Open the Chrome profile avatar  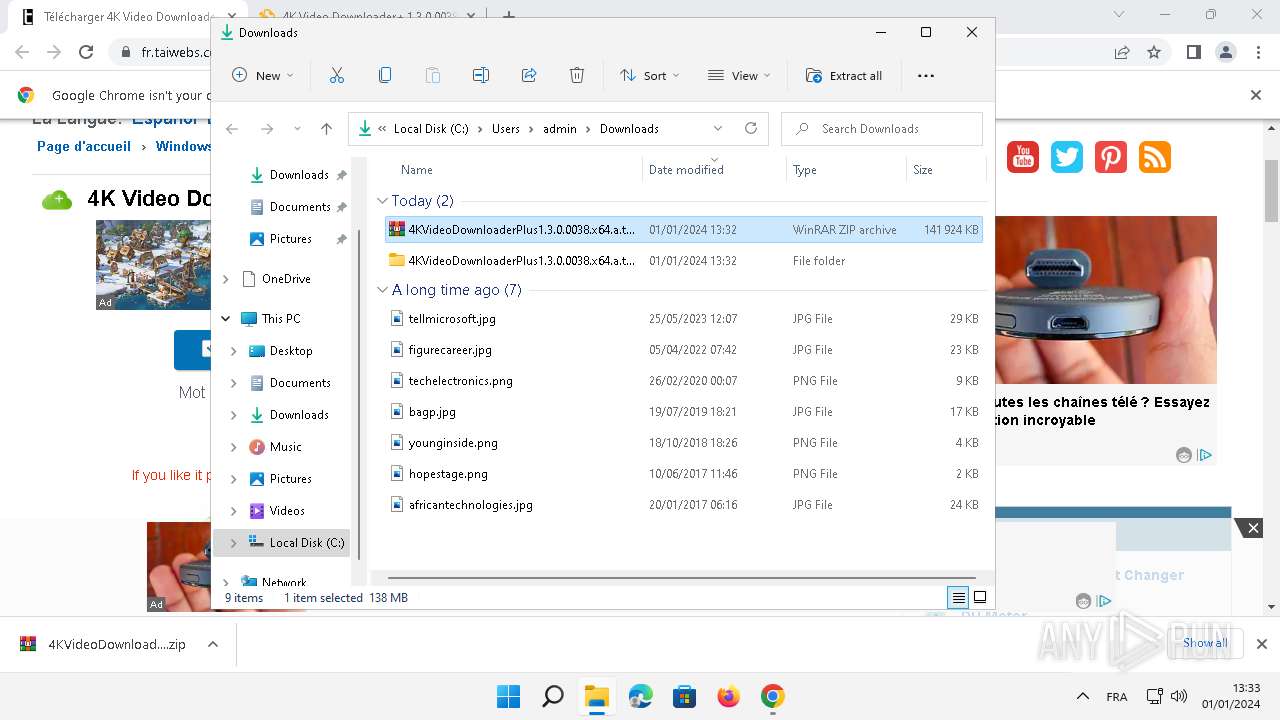(1226, 52)
